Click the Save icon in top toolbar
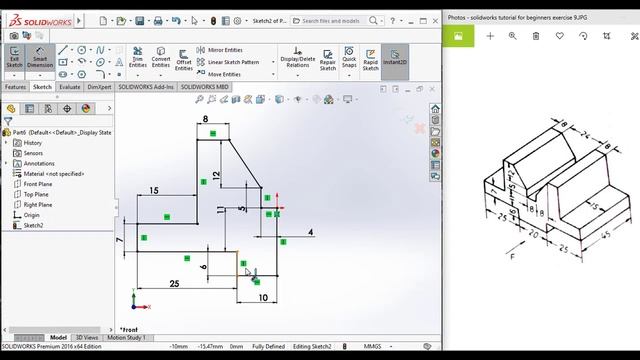The height and width of the screenshot is (360, 640). (x=140, y=20)
